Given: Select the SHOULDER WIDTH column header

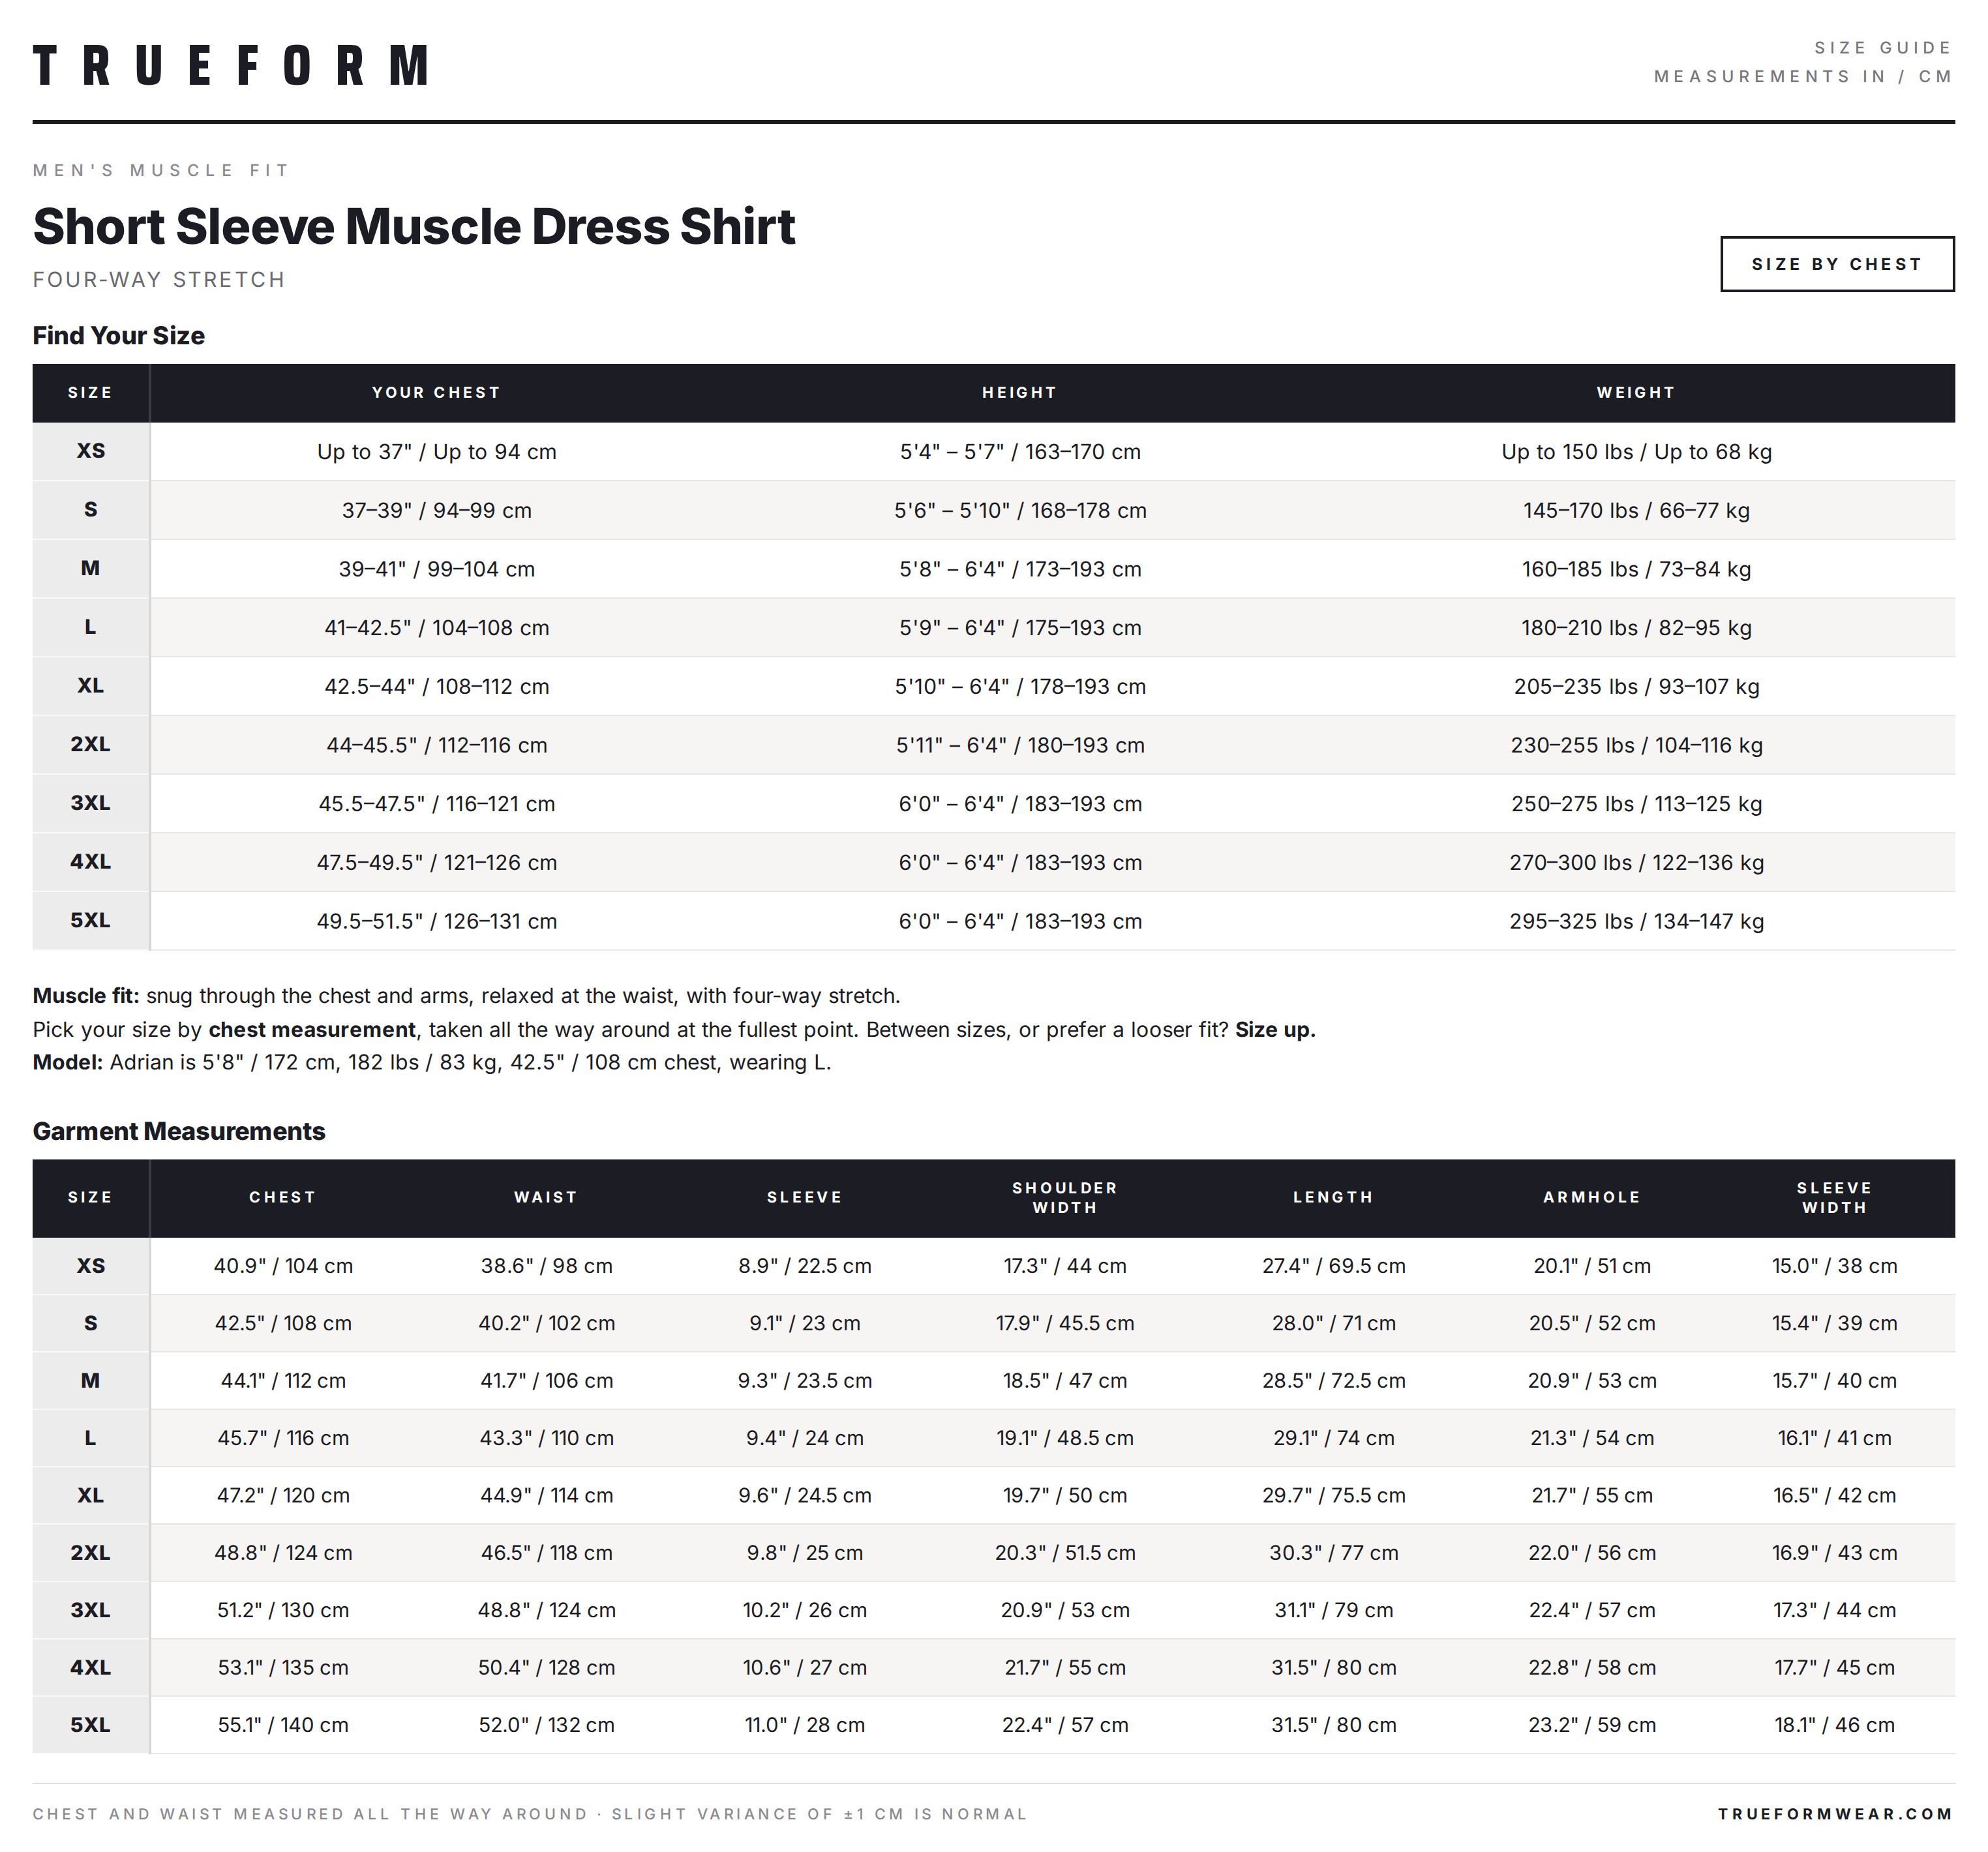Looking at the screenshot, I should [x=1065, y=1198].
